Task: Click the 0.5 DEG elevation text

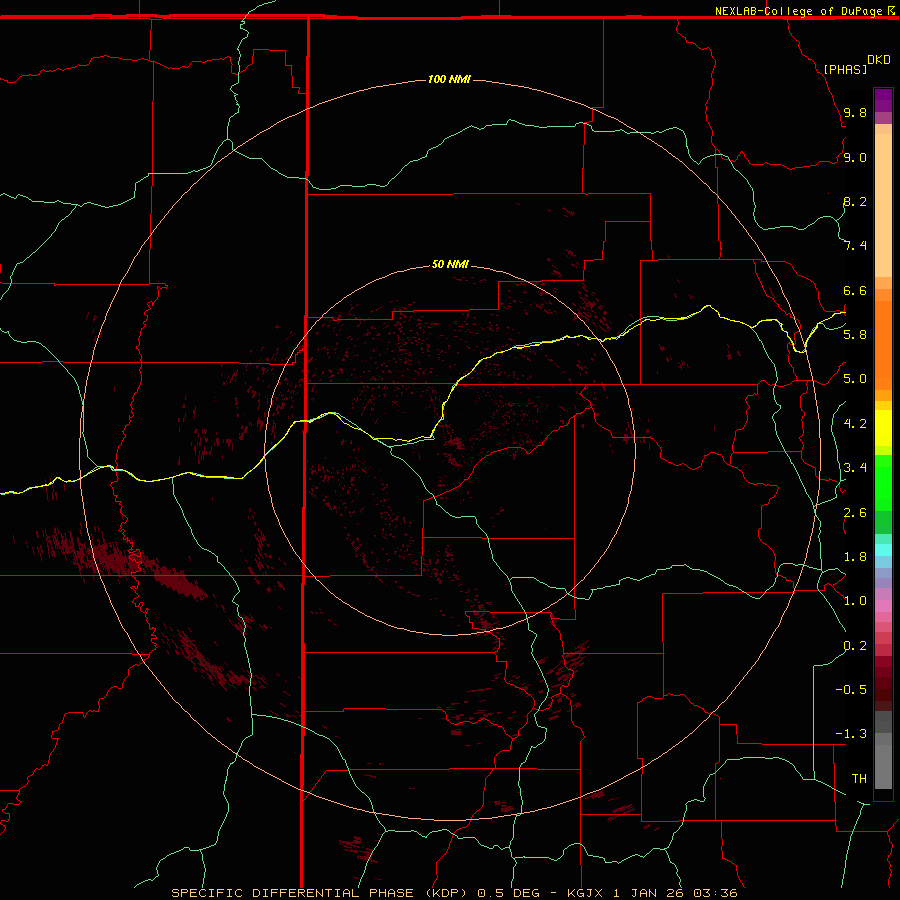Action: 509,893
